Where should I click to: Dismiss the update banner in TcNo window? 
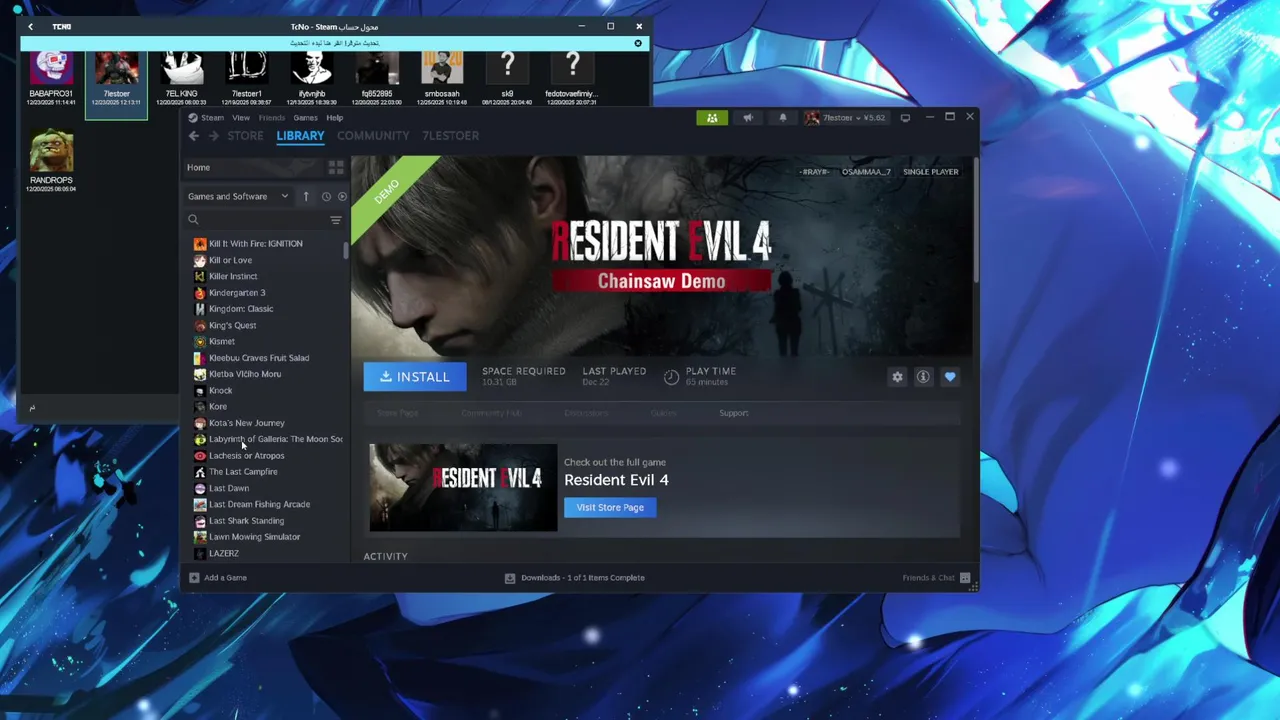point(638,43)
